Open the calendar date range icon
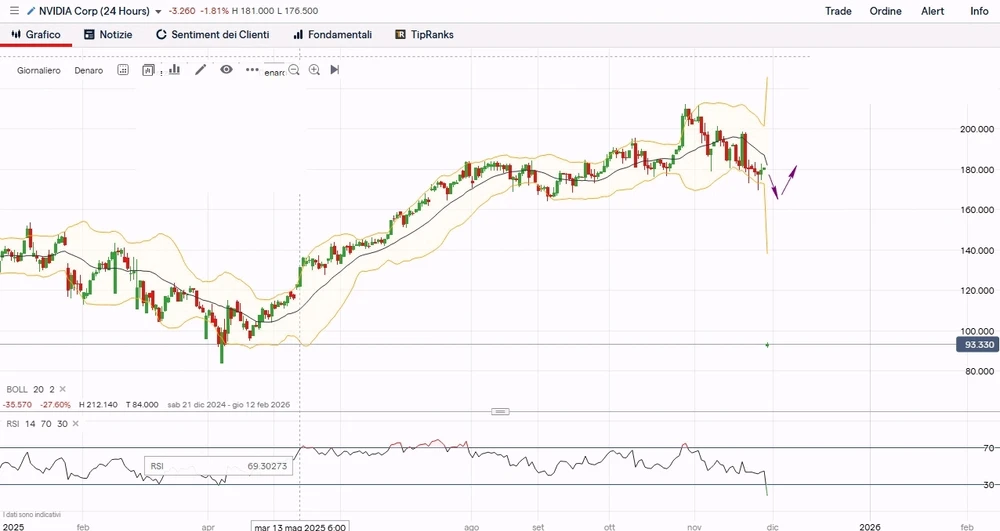The image size is (1000, 531). (x=123, y=70)
